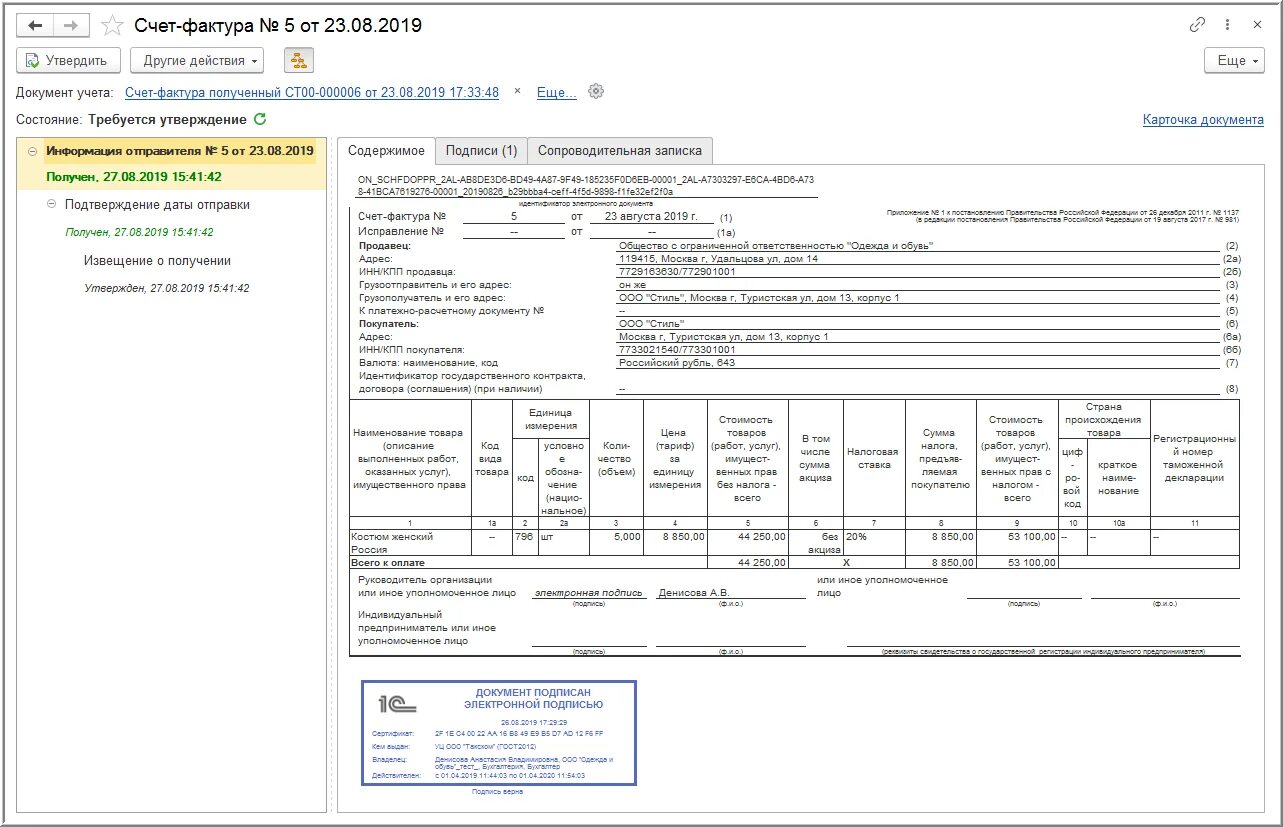
Task: Go back with the left arrow button
Action: [x=35, y=25]
